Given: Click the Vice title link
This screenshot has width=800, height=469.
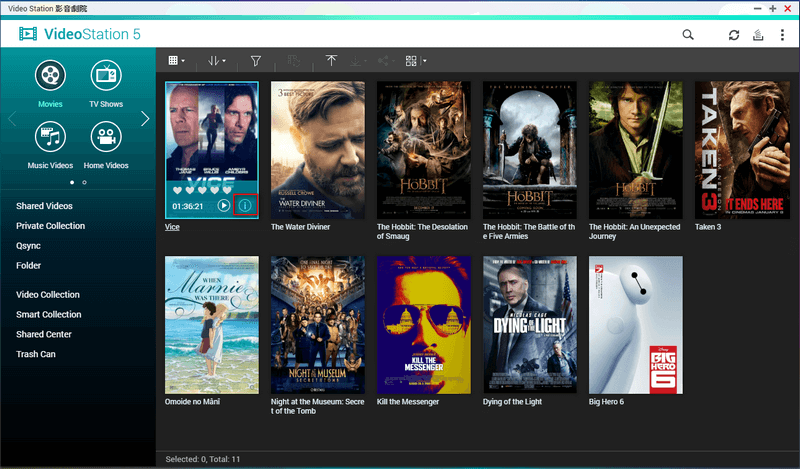Looking at the screenshot, I should pyautogui.click(x=172, y=227).
